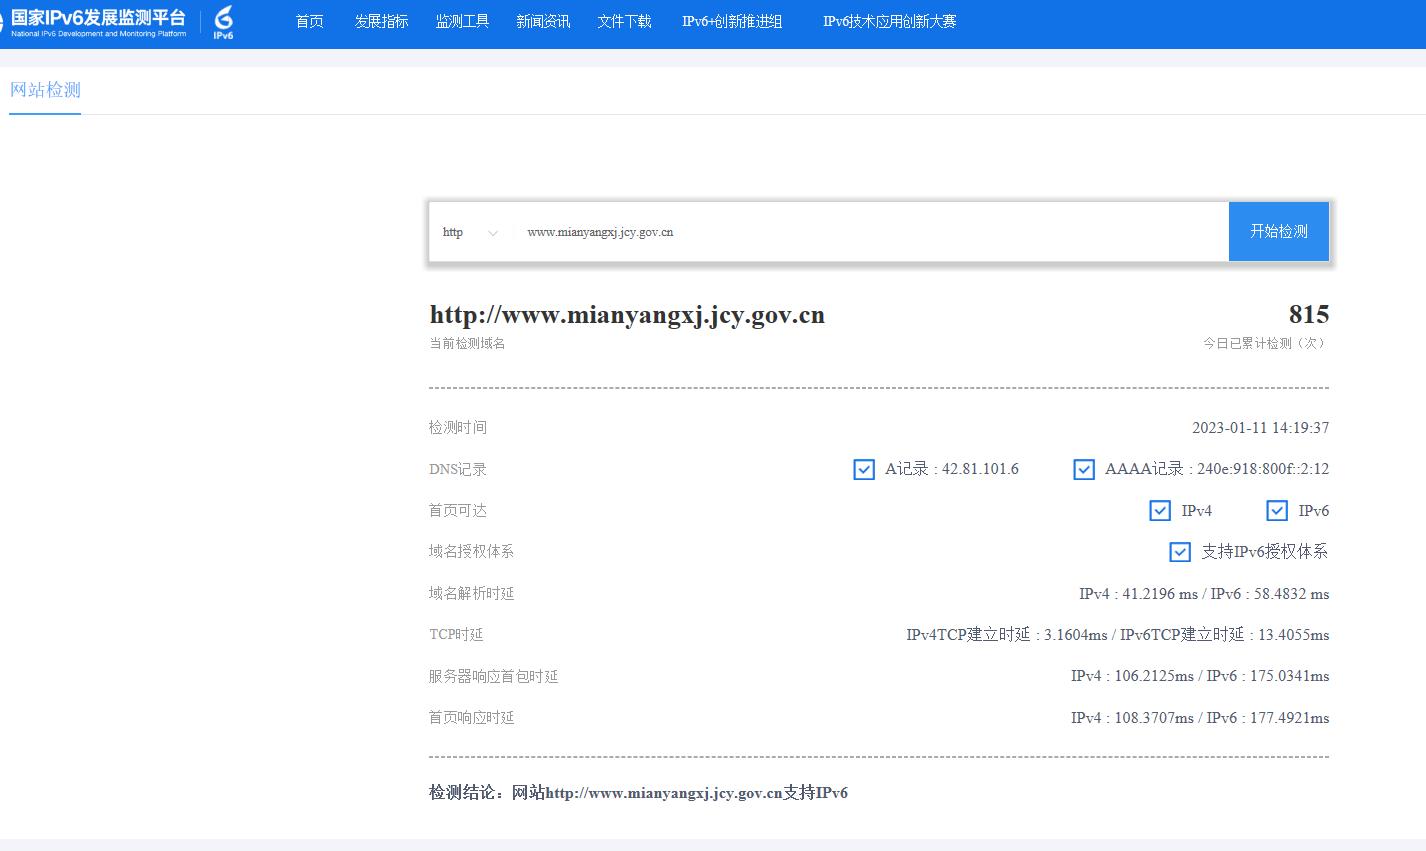
Task: Toggle the 支持IPv6授权体系 checkbox
Action: click(x=1180, y=552)
